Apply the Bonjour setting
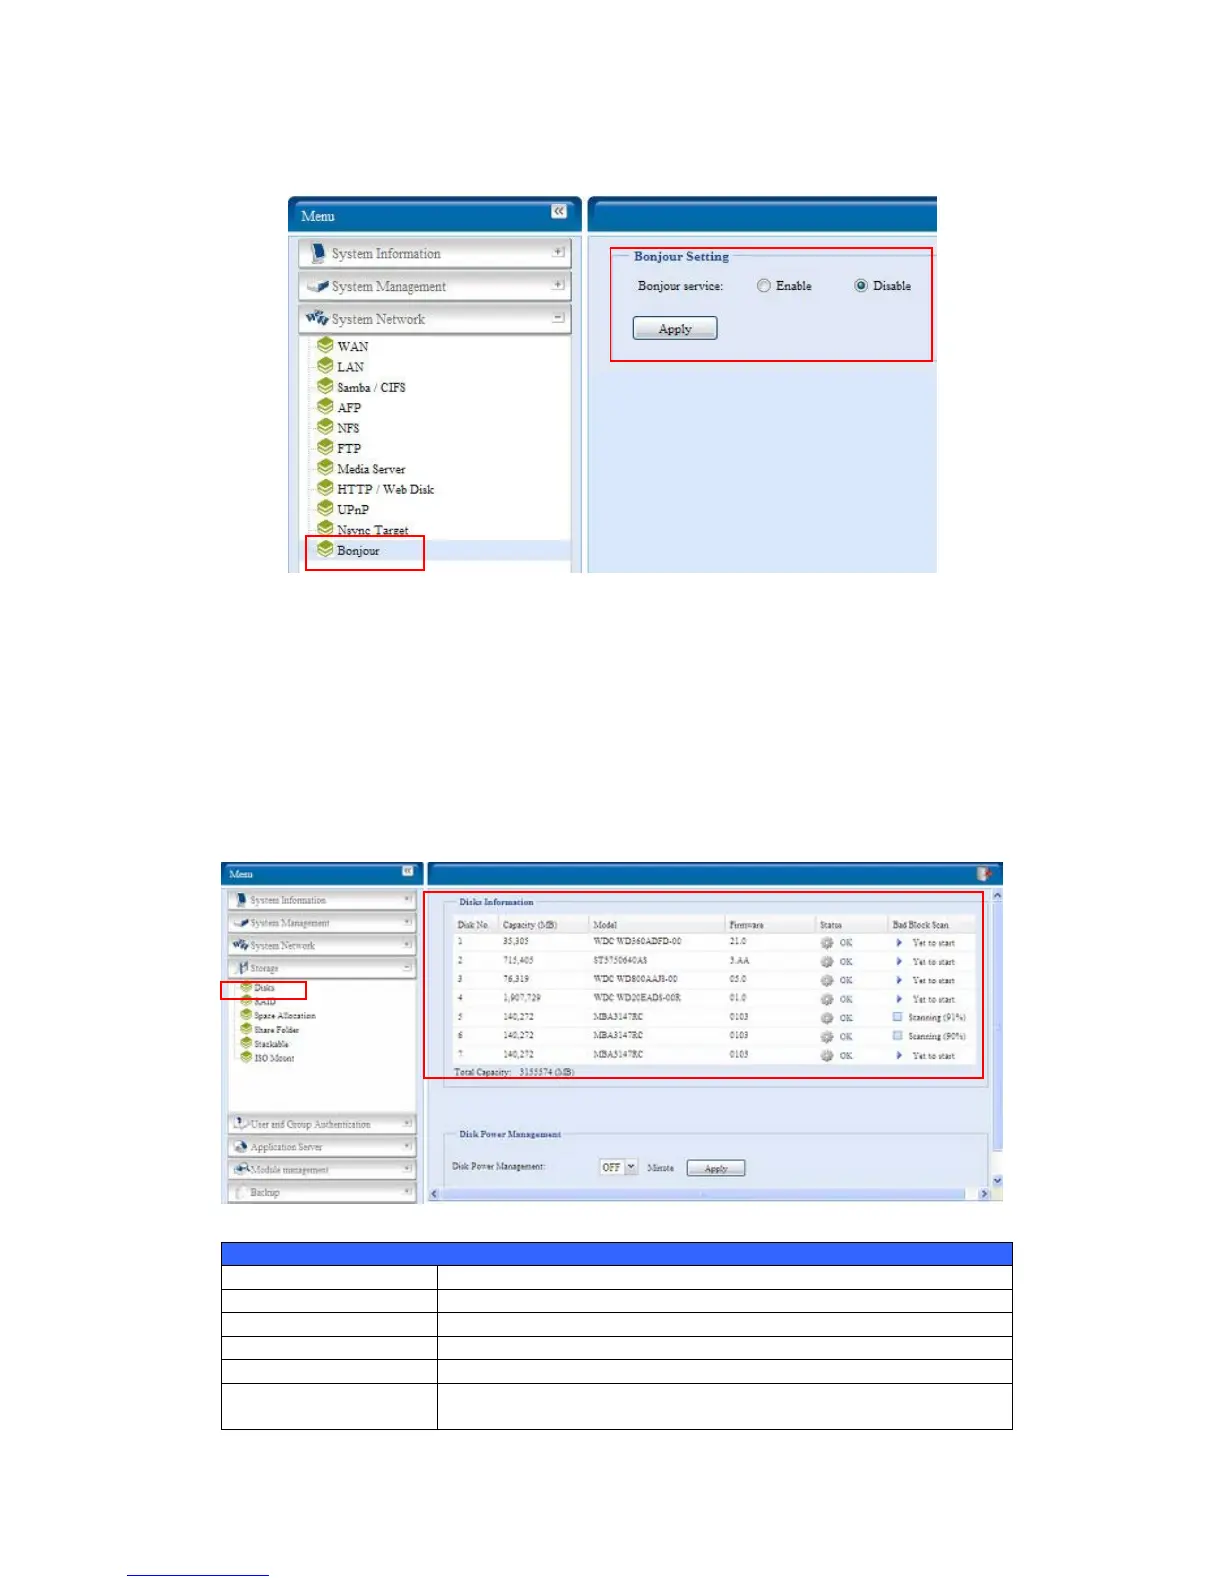Image resolution: width=1224 pixels, height=1584 pixels. tap(675, 328)
